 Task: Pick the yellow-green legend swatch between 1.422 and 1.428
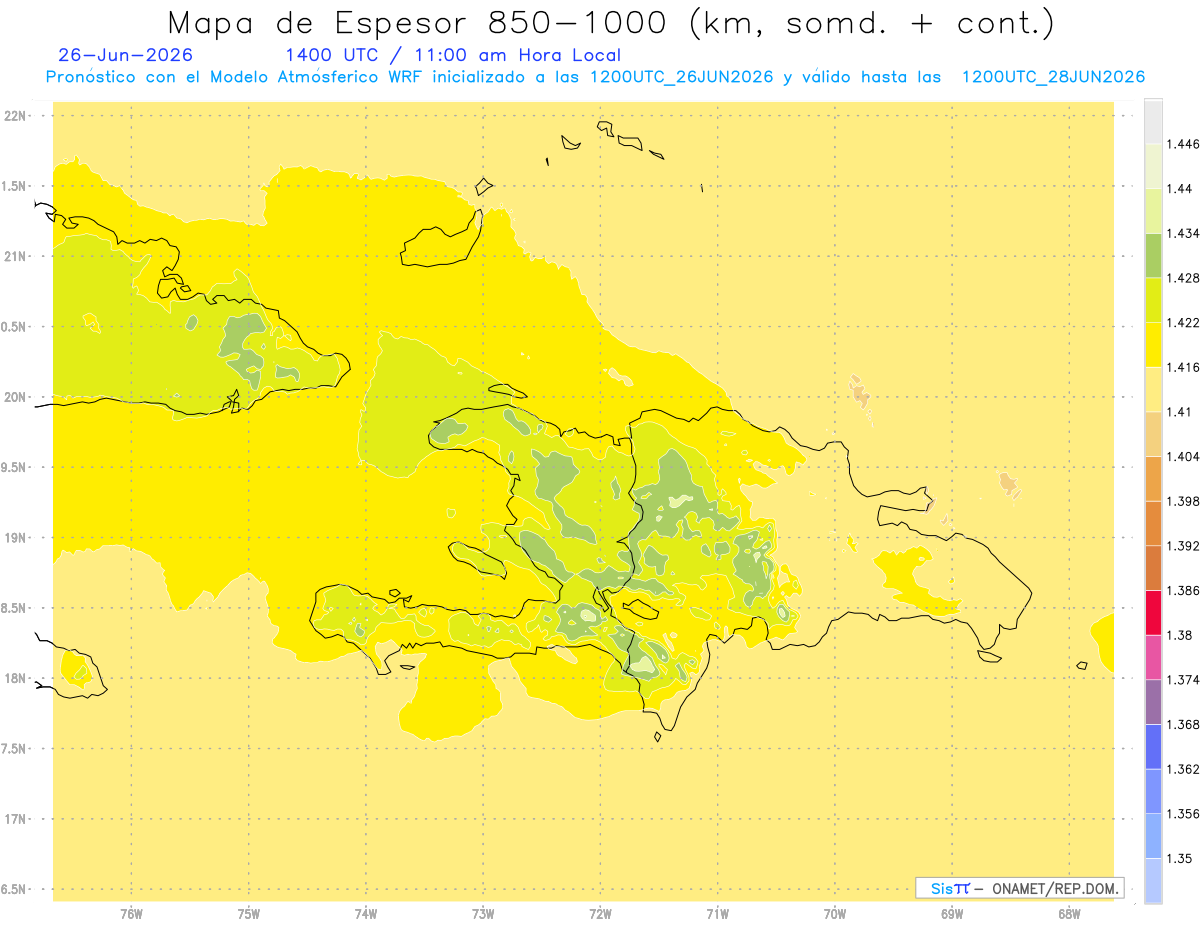(1153, 300)
